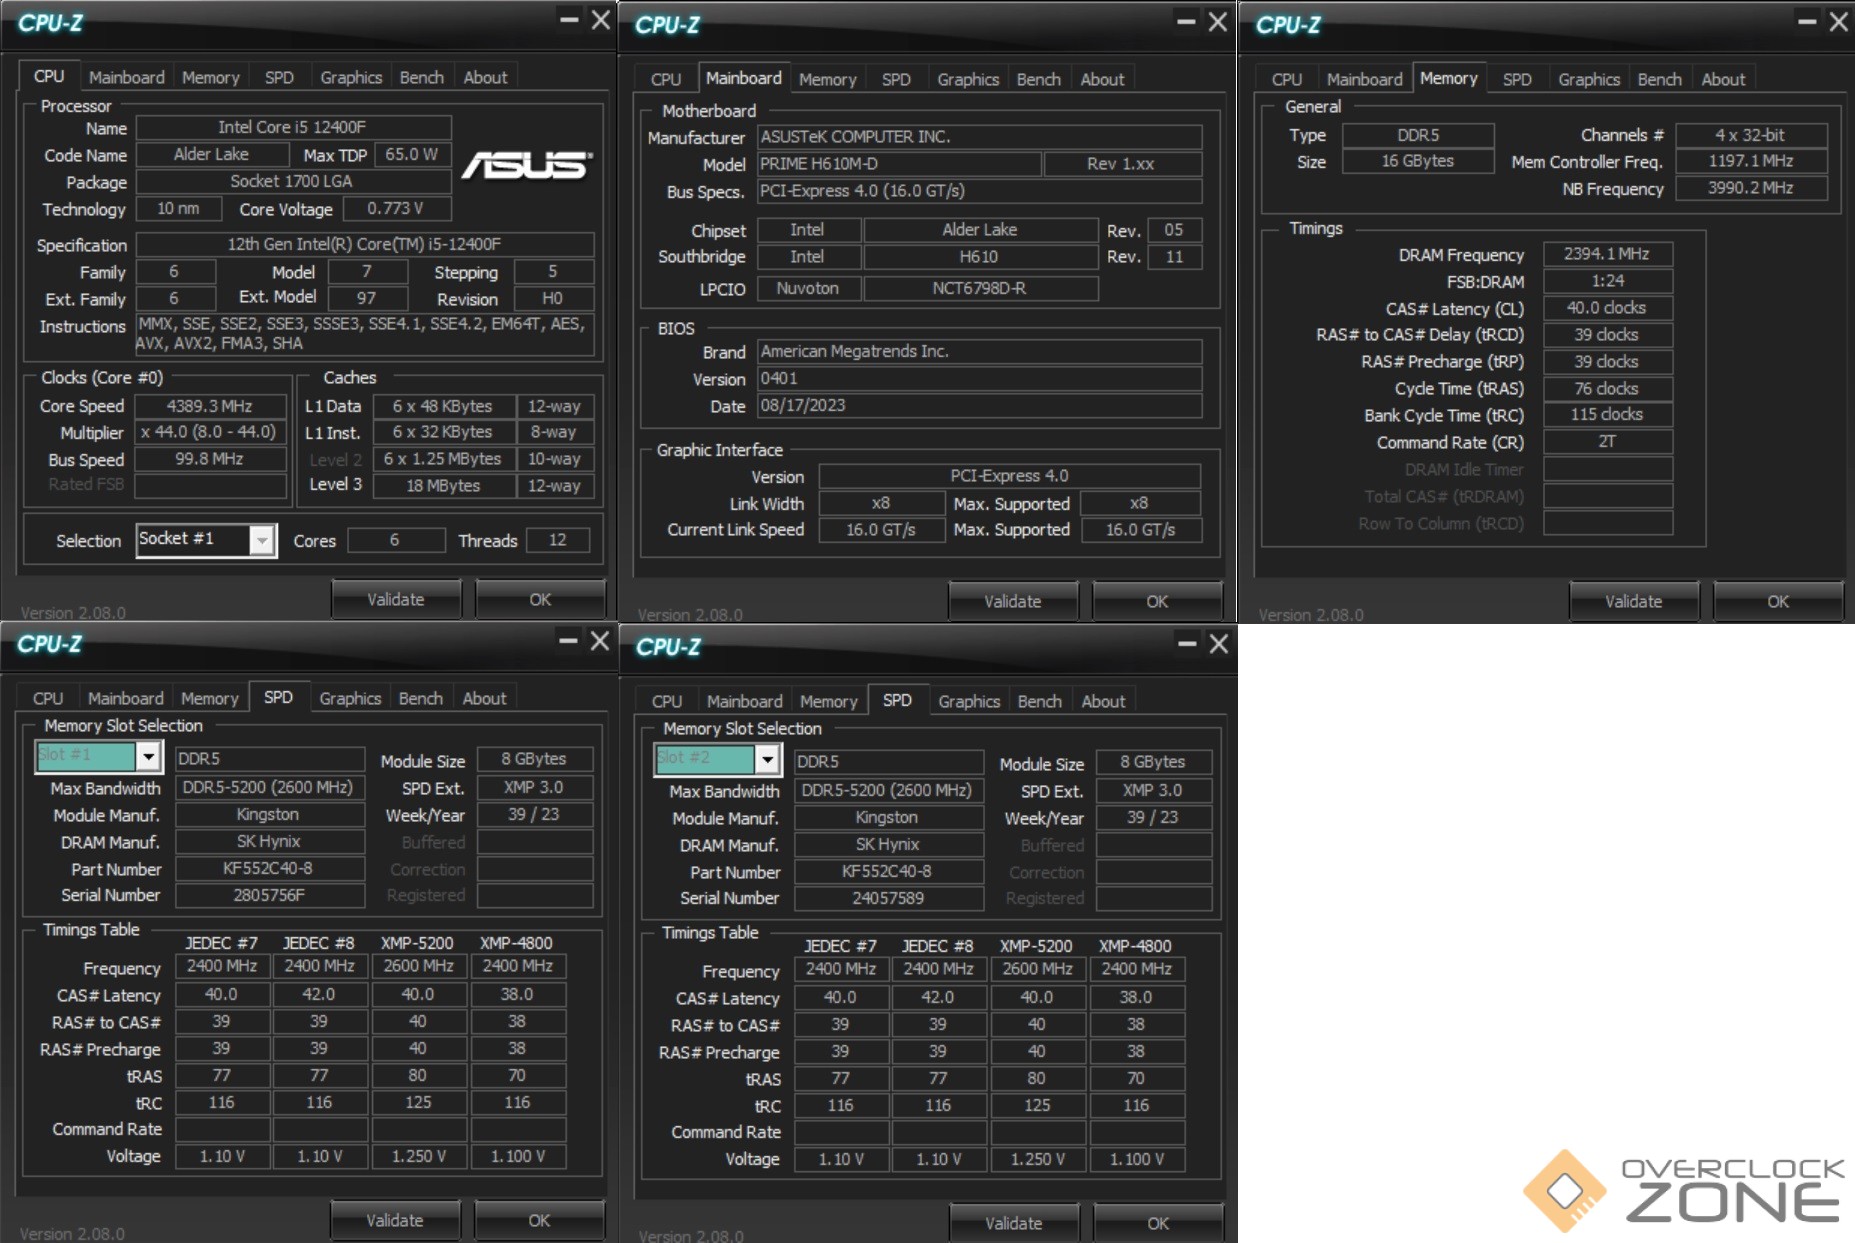Screen dimensions: 1855x1243
Task: Click OK in the PRIME H610M-D window
Action: pos(1157,601)
